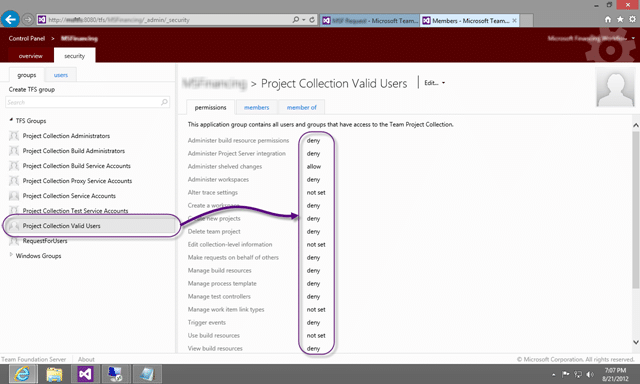
Task: Open the browser home icon
Action: tap(608, 19)
